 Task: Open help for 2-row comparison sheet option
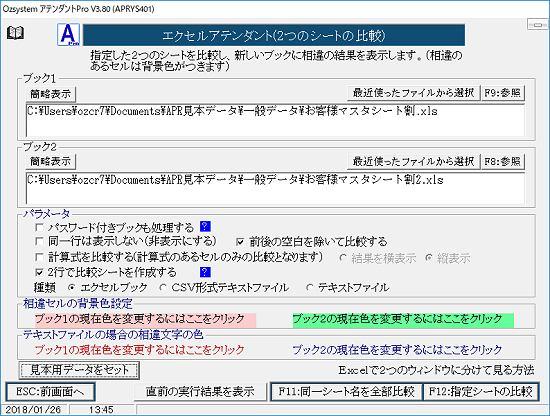[205, 272]
